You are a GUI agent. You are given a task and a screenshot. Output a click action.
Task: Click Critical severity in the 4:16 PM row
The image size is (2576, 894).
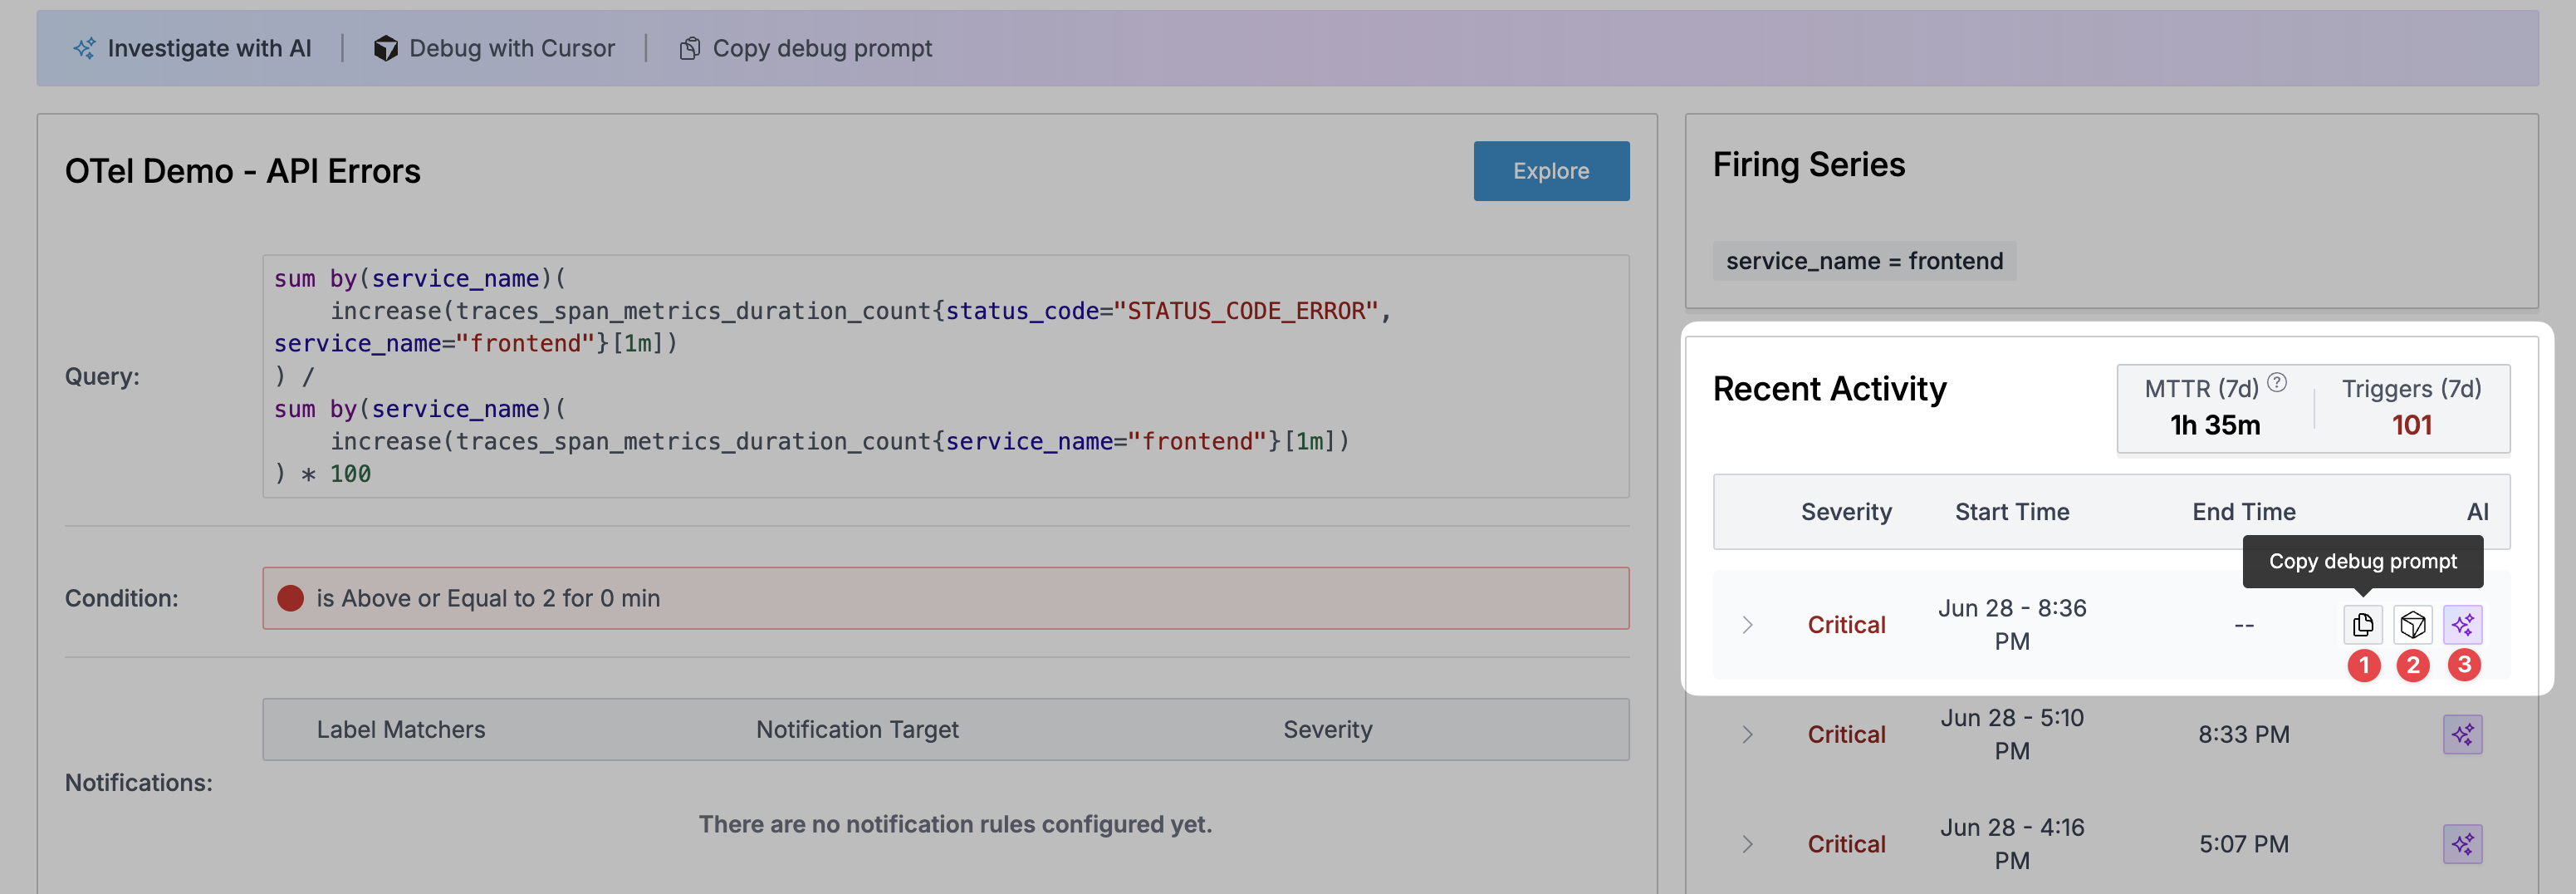(1846, 844)
